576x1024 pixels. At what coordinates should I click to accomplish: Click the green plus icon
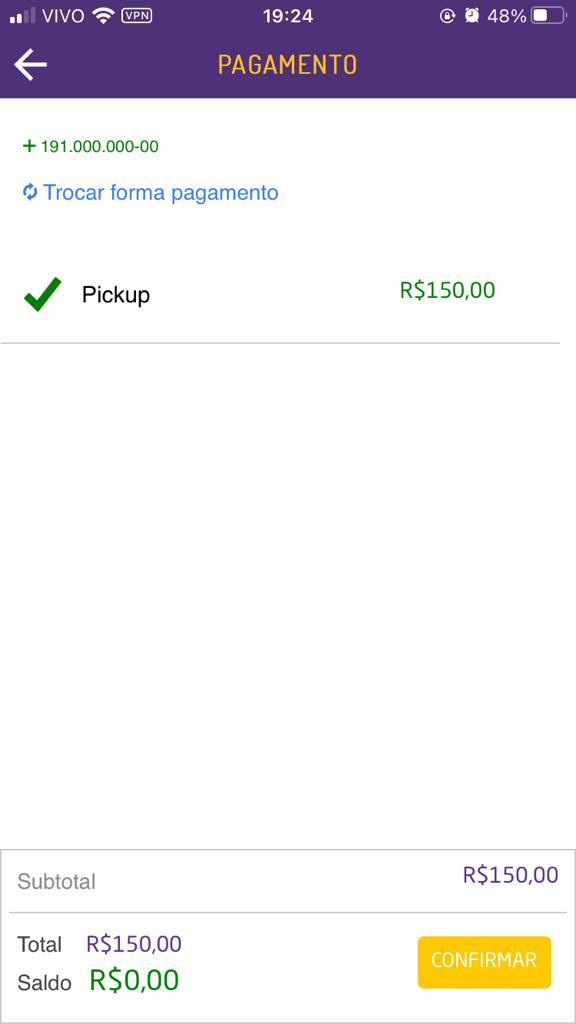[29, 146]
